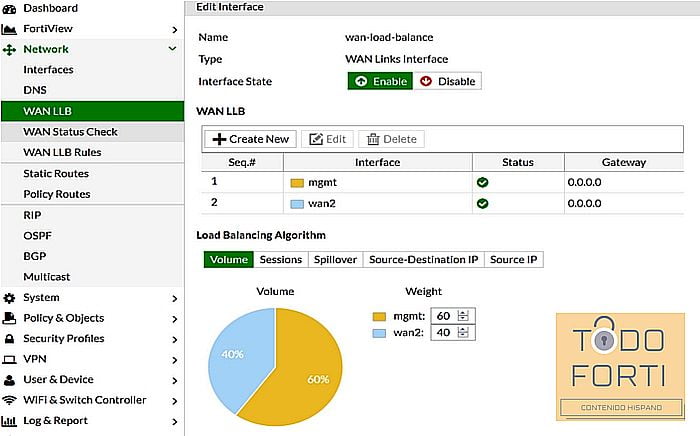The height and width of the screenshot is (436, 700).
Task: Click the Create New button
Action: 250,139
